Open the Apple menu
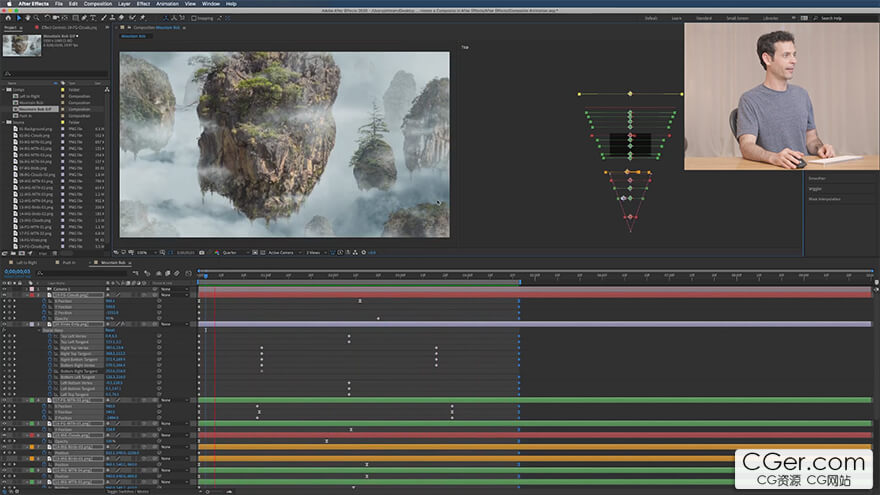Image resolution: width=880 pixels, height=495 pixels. 9,3
